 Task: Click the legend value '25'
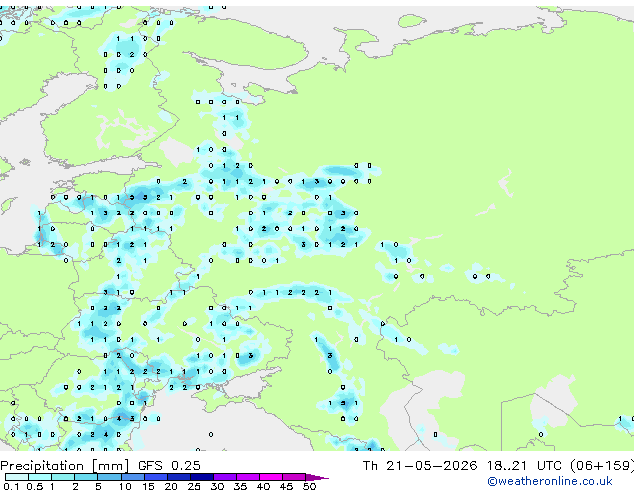pos(194,486)
